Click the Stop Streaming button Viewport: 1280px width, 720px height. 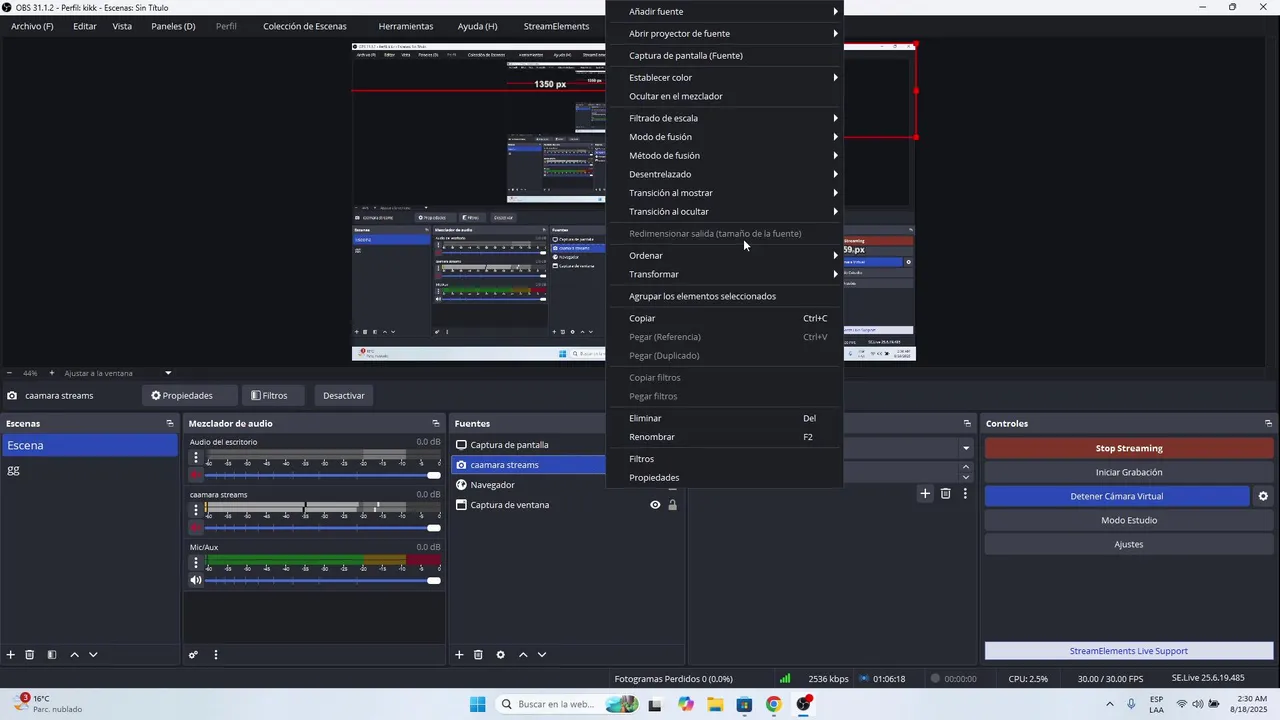(1129, 448)
